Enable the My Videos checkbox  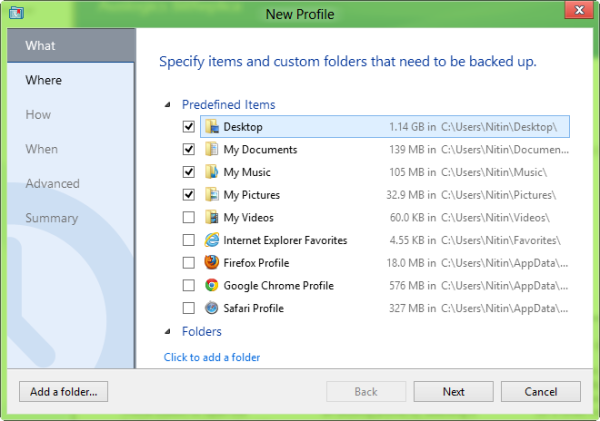(x=189, y=217)
